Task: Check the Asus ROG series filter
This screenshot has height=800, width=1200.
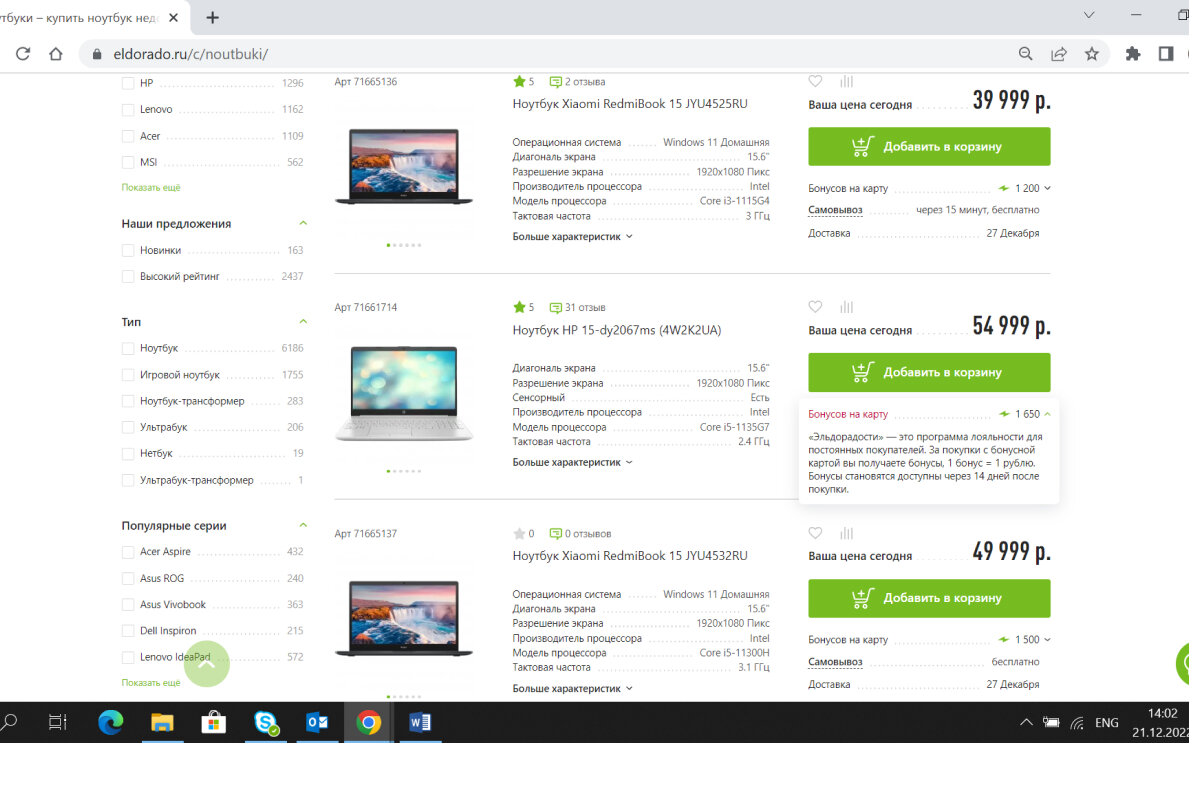Action: point(127,578)
